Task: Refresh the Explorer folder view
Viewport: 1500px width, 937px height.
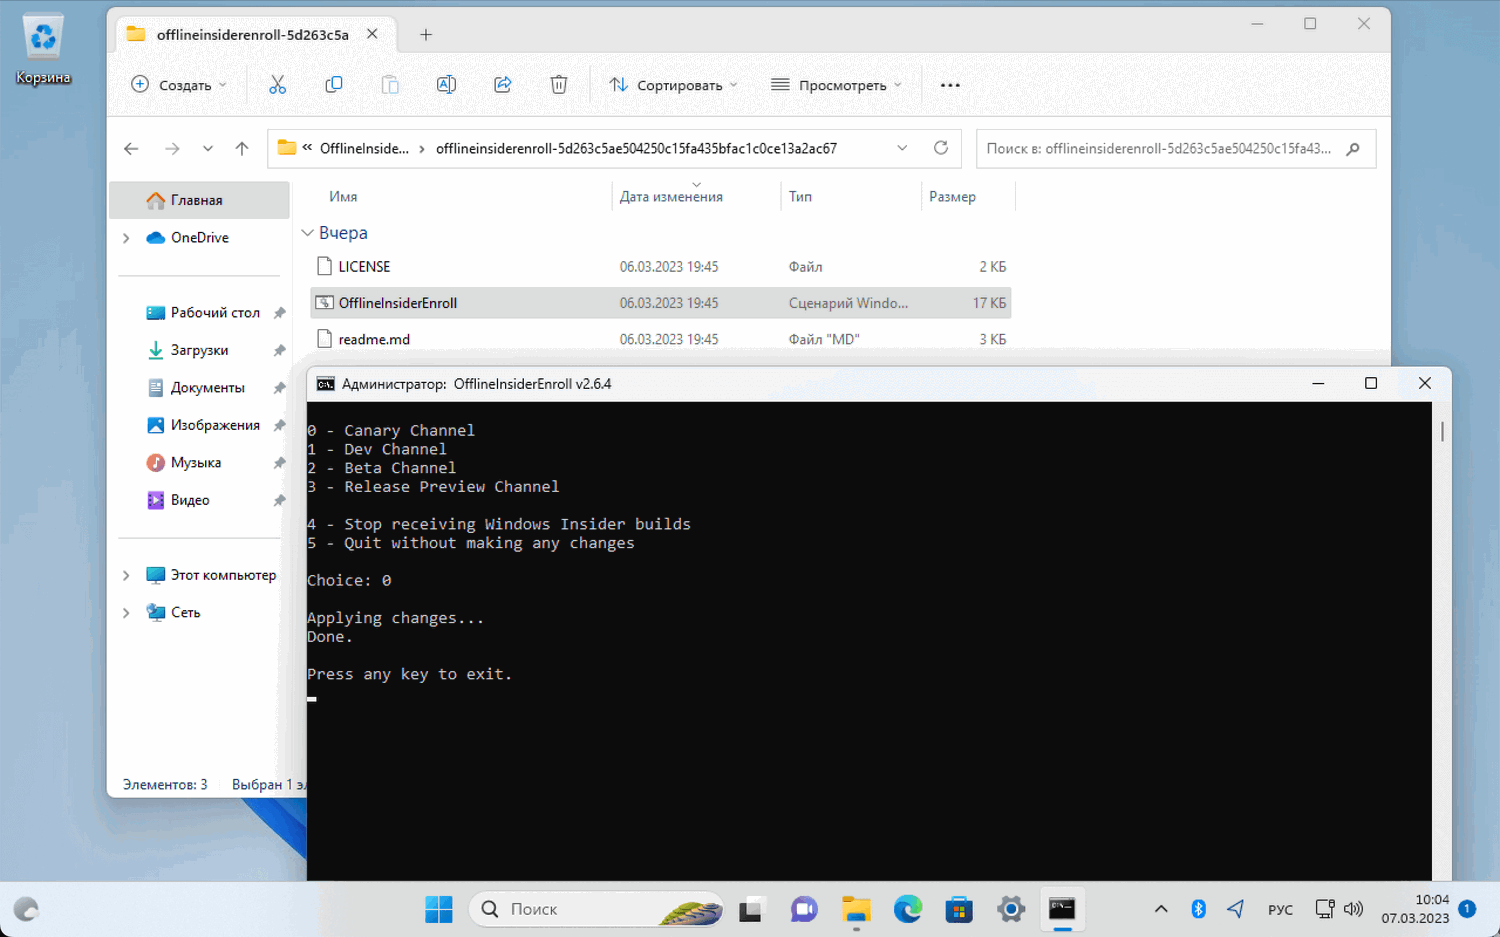Action: 941,148
